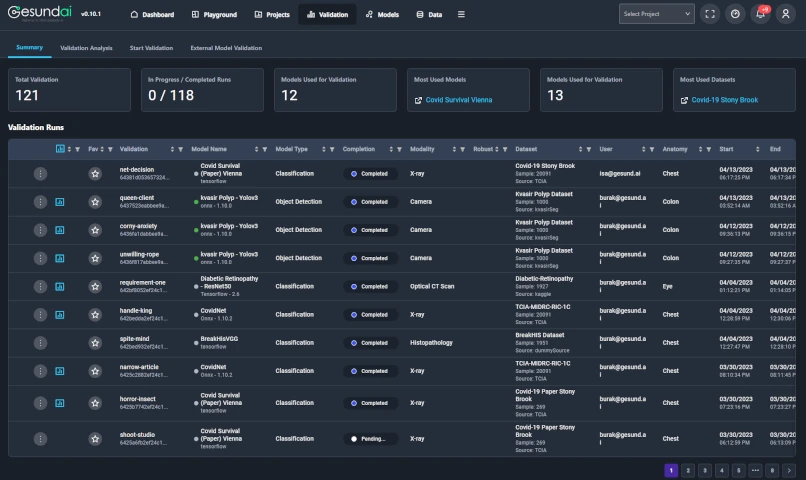Open the Playground navigation item
Viewport: 806px width, 480px height.
click(214, 14)
